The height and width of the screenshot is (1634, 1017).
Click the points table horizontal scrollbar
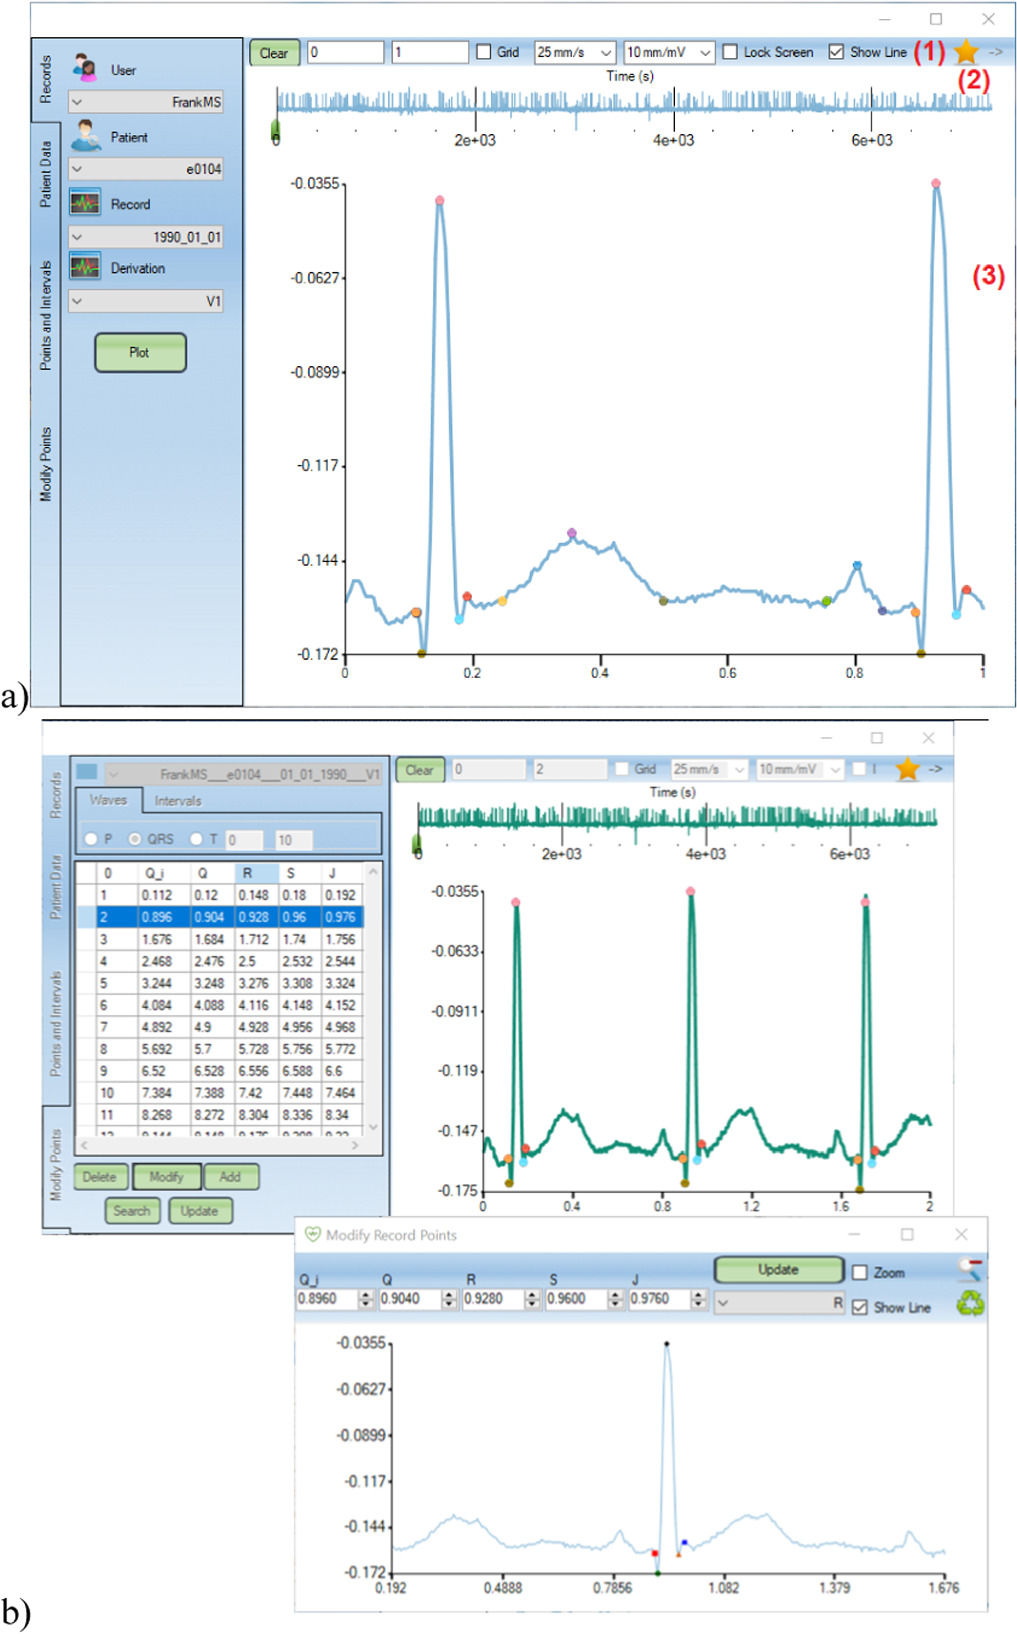(220, 1146)
